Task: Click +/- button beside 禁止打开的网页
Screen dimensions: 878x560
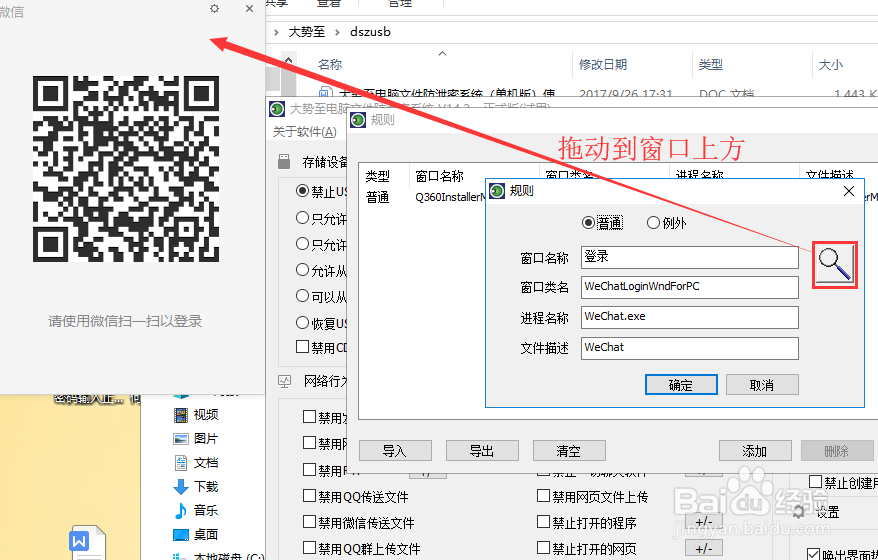Action: [x=704, y=548]
